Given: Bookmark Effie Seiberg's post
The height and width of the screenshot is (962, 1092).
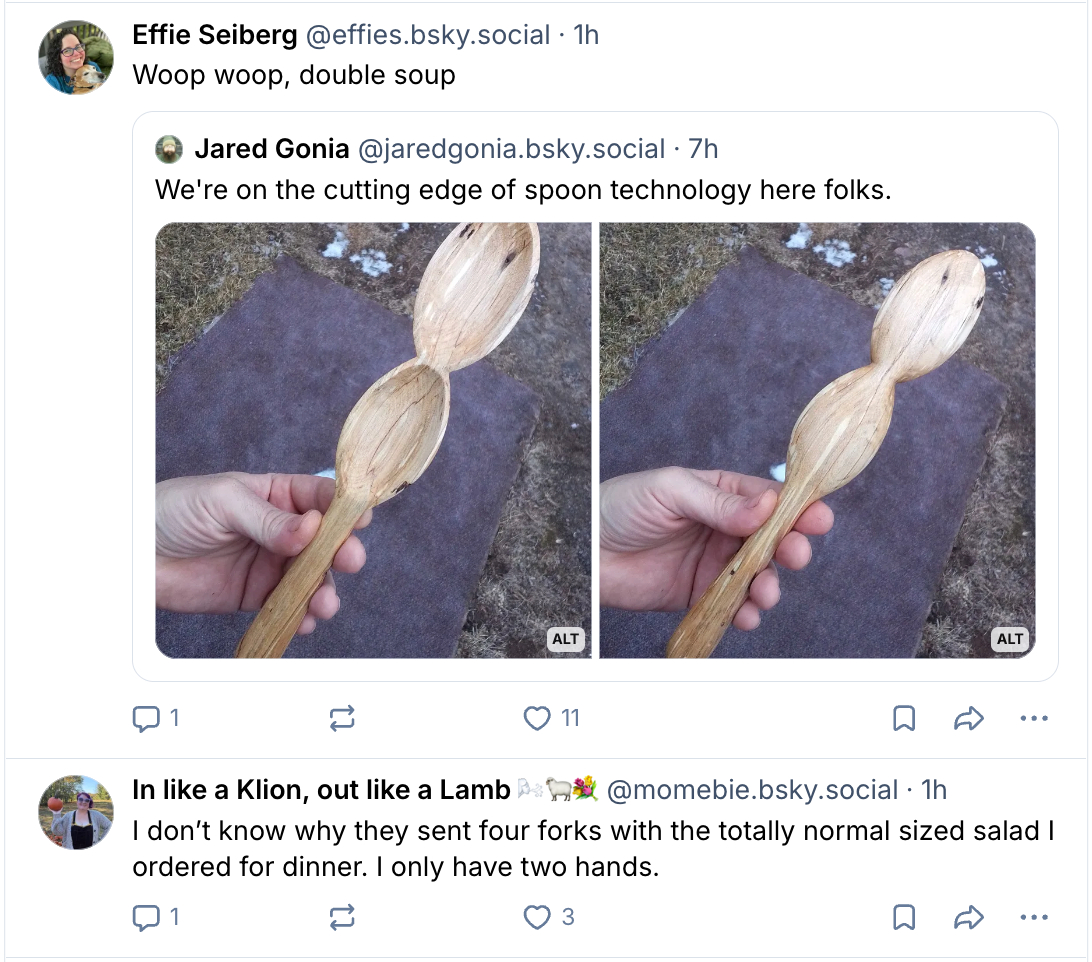Looking at the screenshot, I should [x=904, y=718].
